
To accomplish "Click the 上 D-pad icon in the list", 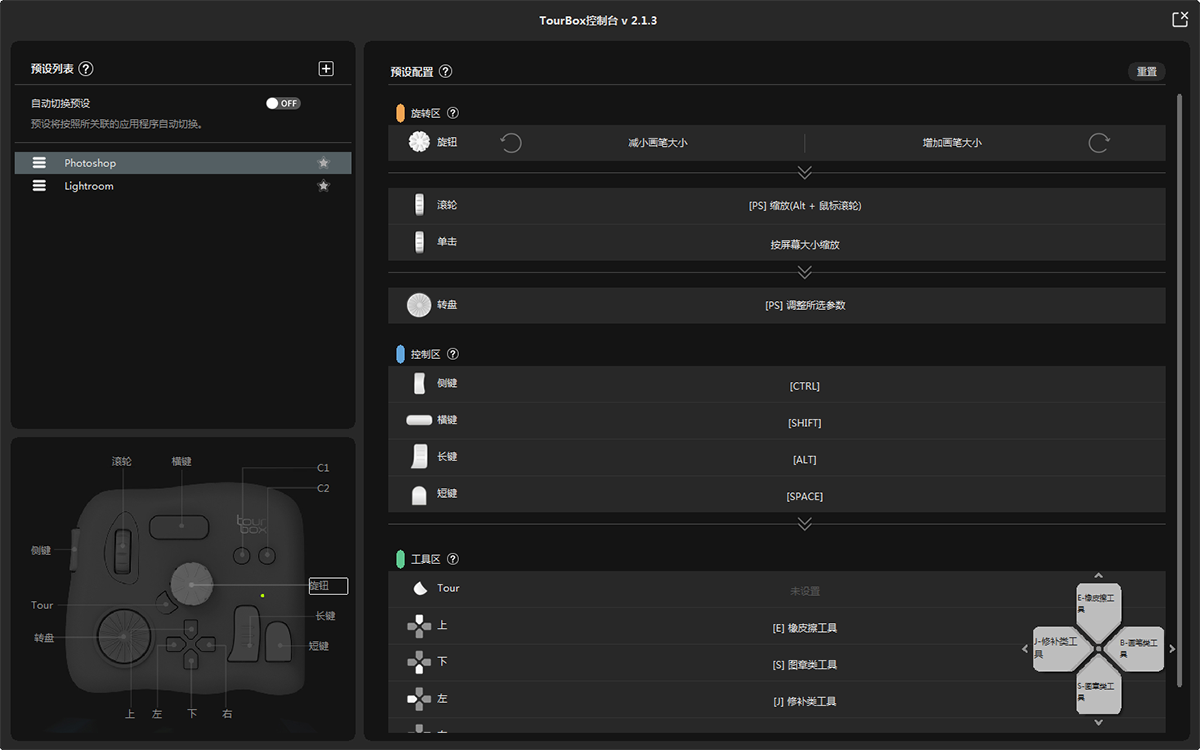I will pos(419,626).
